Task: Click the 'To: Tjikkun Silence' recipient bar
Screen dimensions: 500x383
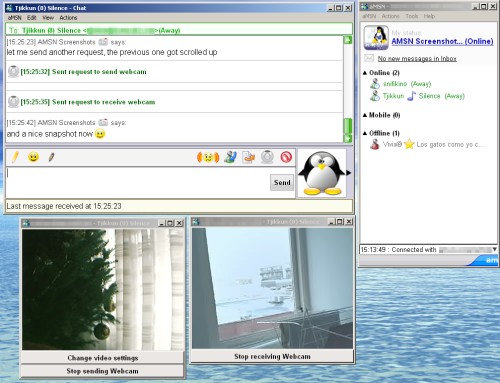Action: [179, 30]
